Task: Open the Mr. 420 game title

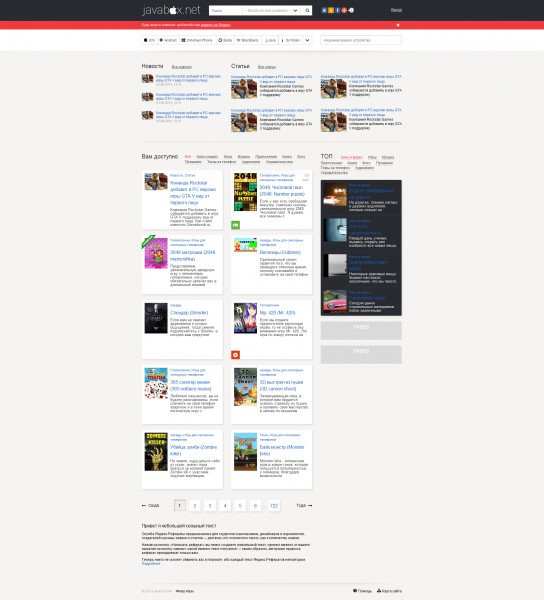Action: pos(277,313)
